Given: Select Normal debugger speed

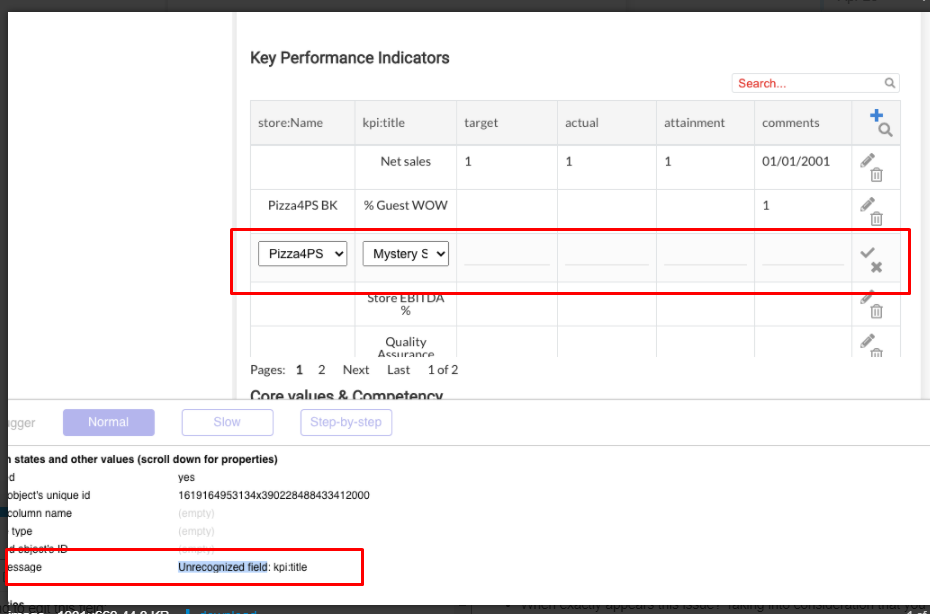Looking at the screenshot, I should 109,422.
